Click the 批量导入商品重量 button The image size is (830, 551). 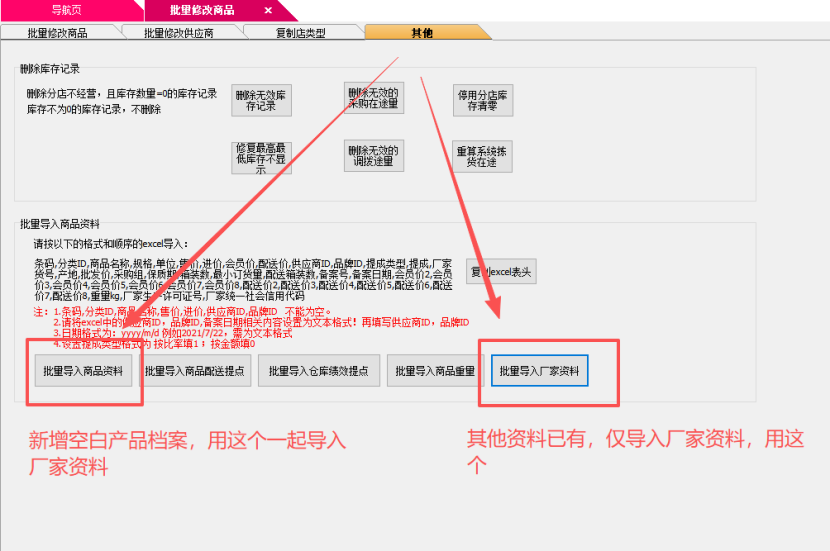(435, 371)
